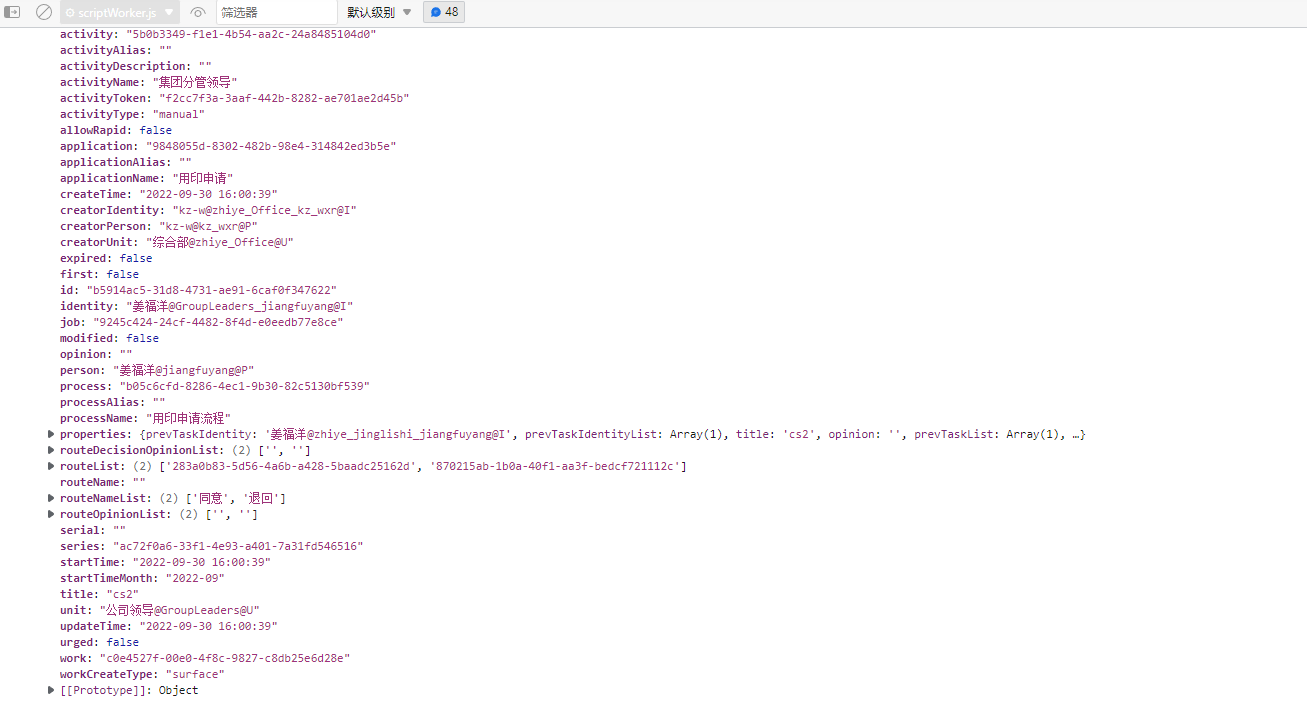
Task: Click the urged false value
Action: click(x=123, y=642)
